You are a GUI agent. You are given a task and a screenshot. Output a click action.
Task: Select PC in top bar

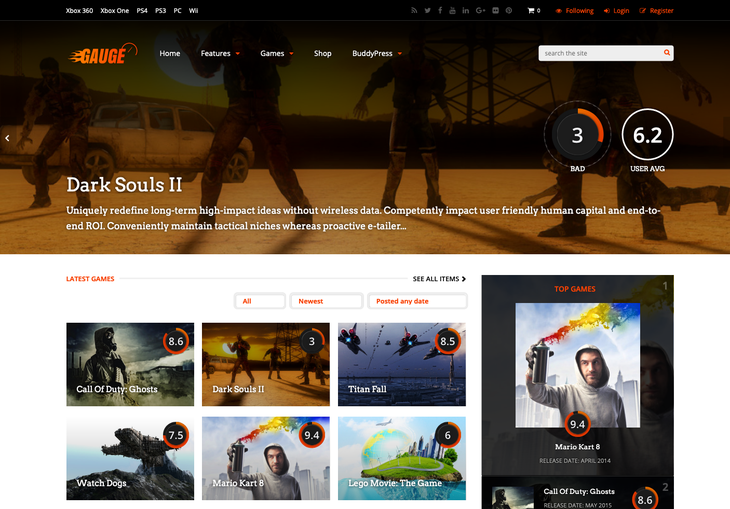pyautogui.click(x=177, y=10)
